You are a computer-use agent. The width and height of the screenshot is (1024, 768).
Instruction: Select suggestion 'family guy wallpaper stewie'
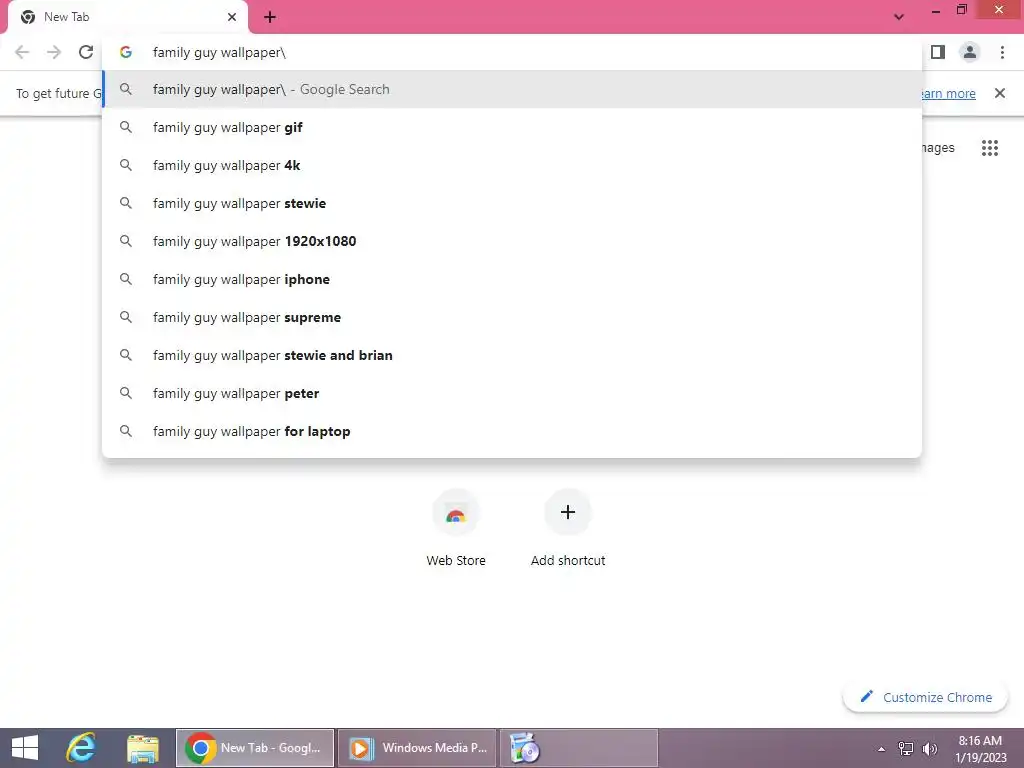512,203
